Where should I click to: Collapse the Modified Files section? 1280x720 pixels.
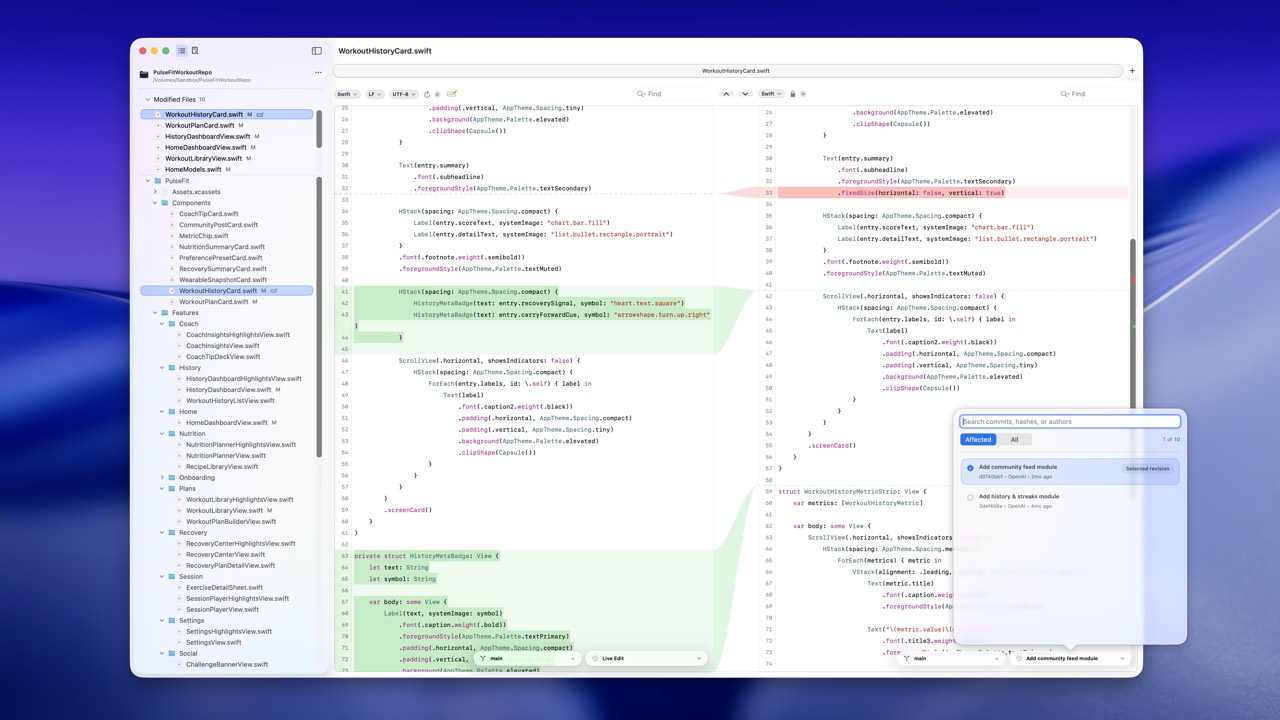[x=147, y=100]
